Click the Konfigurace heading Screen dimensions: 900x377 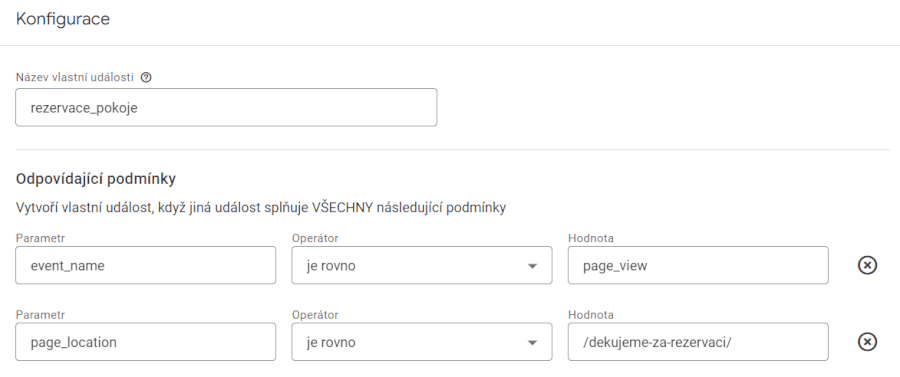63,19
